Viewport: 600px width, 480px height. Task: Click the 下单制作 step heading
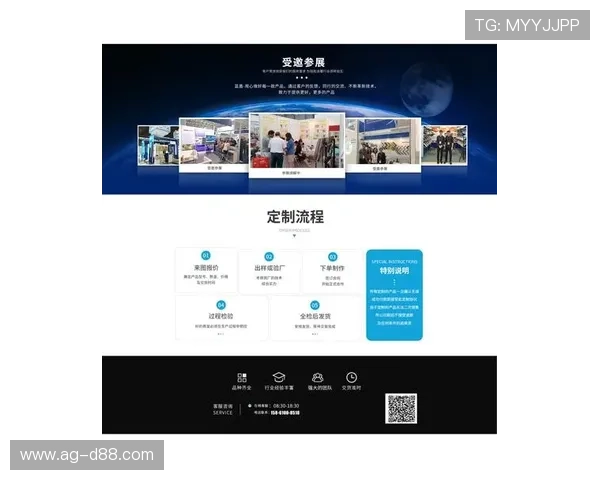pos(332,268)
